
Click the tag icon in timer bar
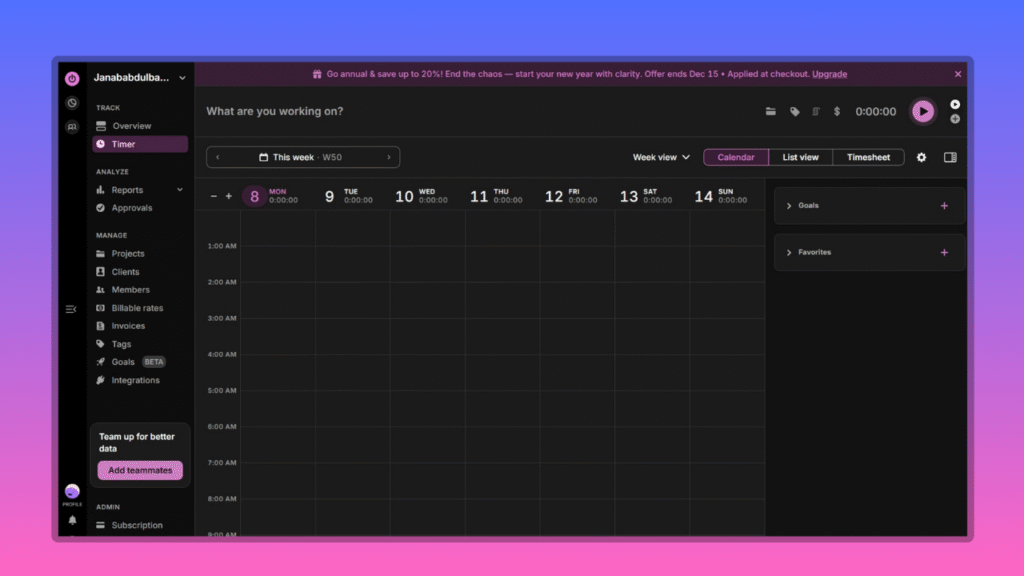coord(795,112)
